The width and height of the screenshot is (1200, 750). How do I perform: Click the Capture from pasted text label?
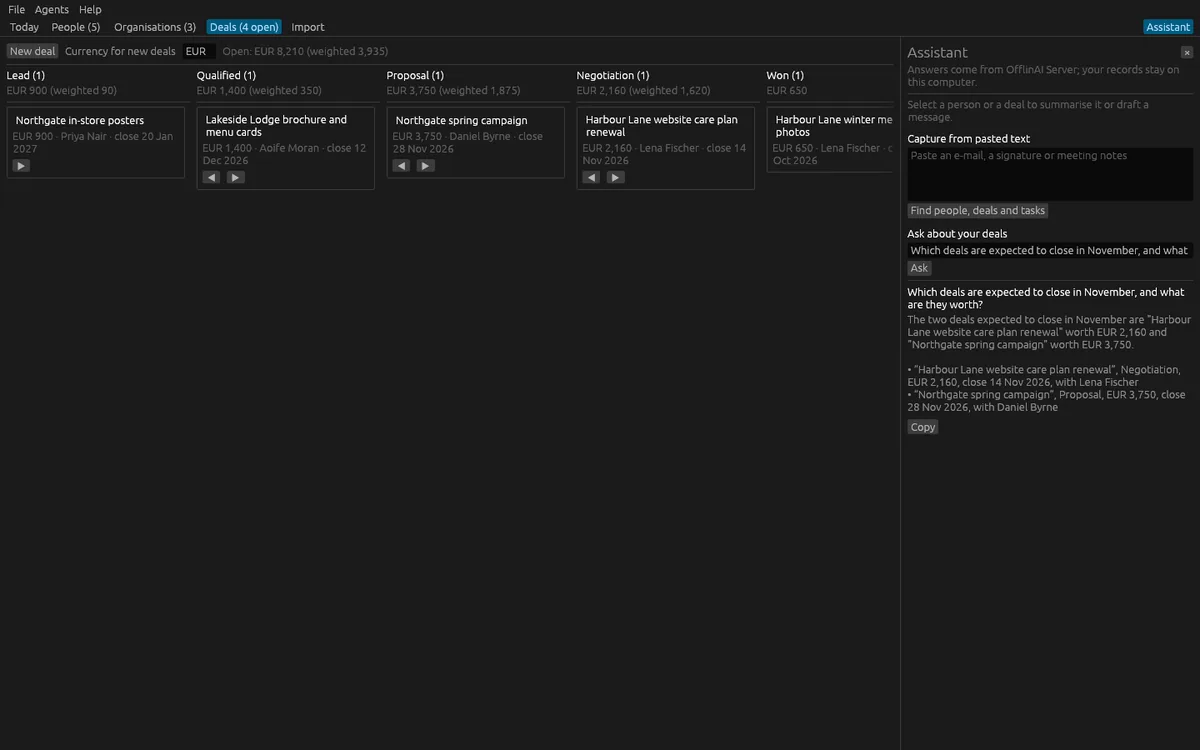(x=969, y=139)
